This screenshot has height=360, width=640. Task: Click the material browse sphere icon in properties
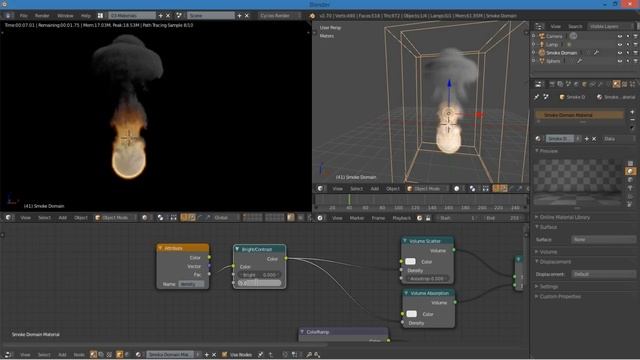(538, 139)
